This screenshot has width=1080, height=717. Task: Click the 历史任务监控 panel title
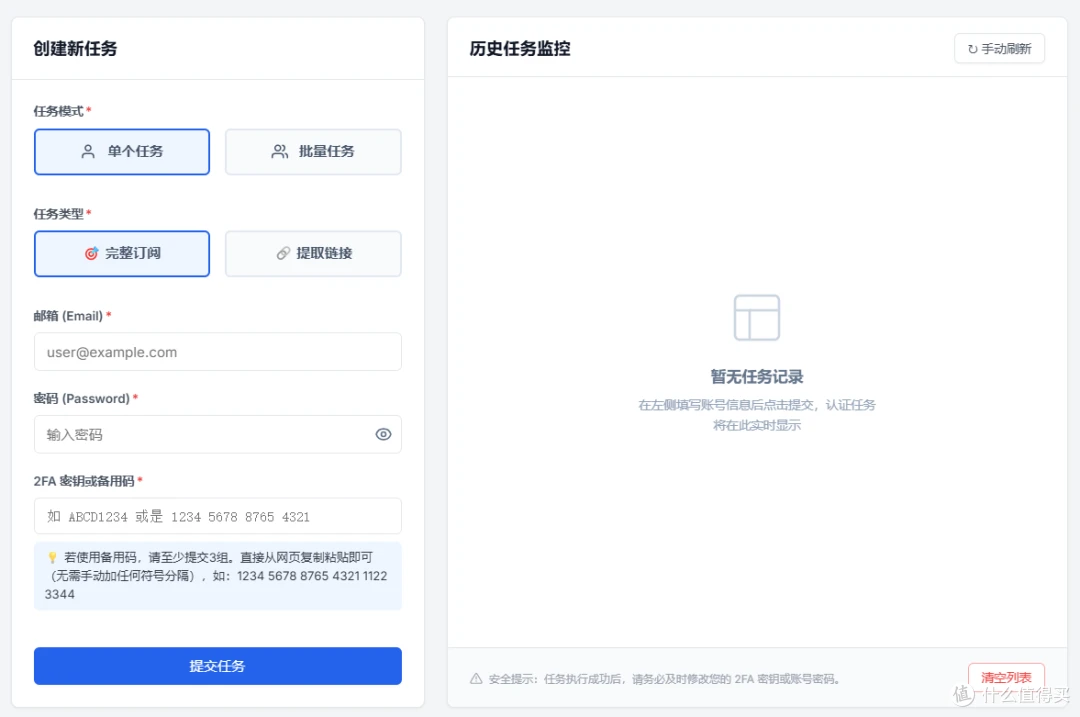(520, 49)
